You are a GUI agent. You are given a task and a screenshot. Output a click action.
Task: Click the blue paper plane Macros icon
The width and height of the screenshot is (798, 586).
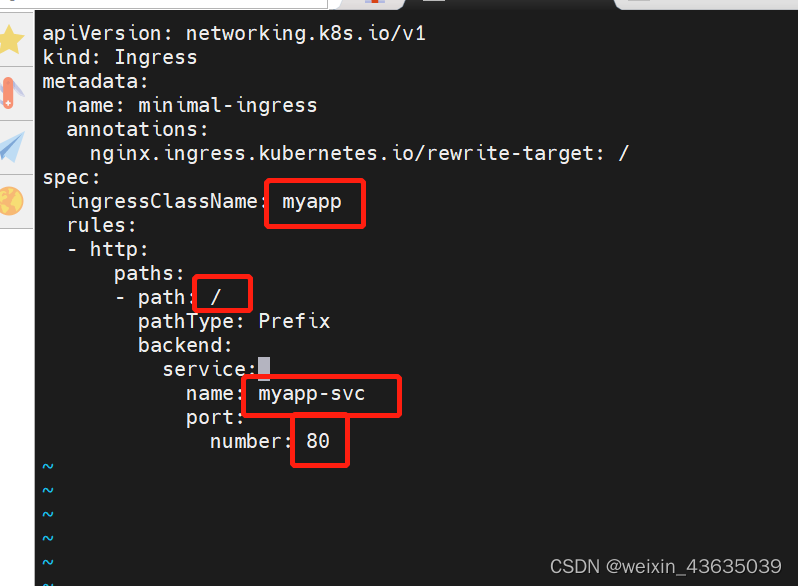[x=11, y=146]
